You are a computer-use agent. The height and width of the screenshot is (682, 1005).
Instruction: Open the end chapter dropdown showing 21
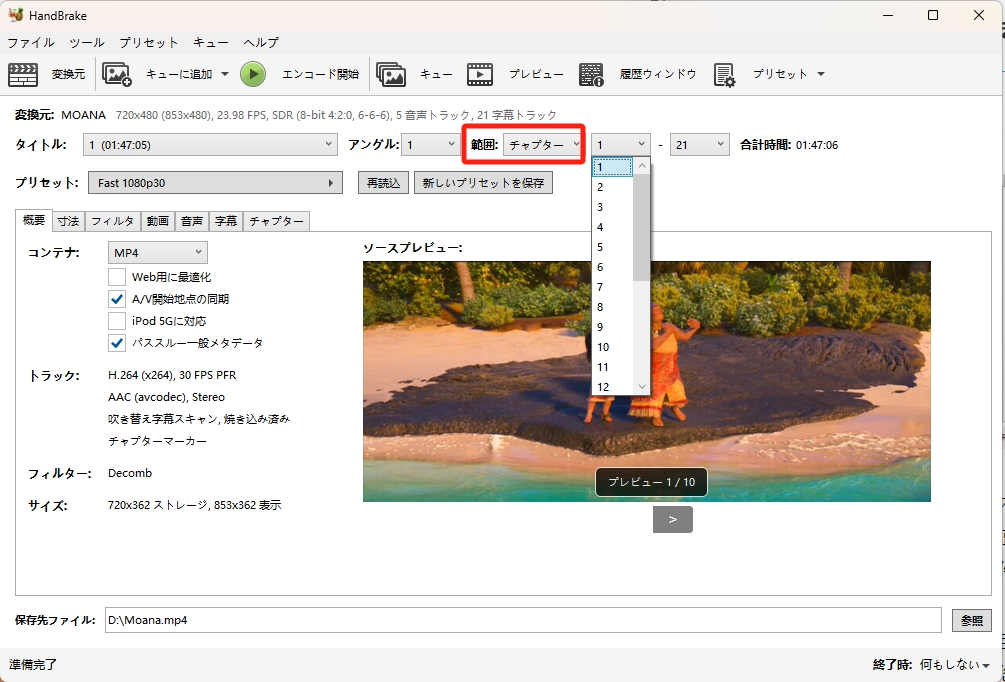pyautogui.click(x=699, y=145)
